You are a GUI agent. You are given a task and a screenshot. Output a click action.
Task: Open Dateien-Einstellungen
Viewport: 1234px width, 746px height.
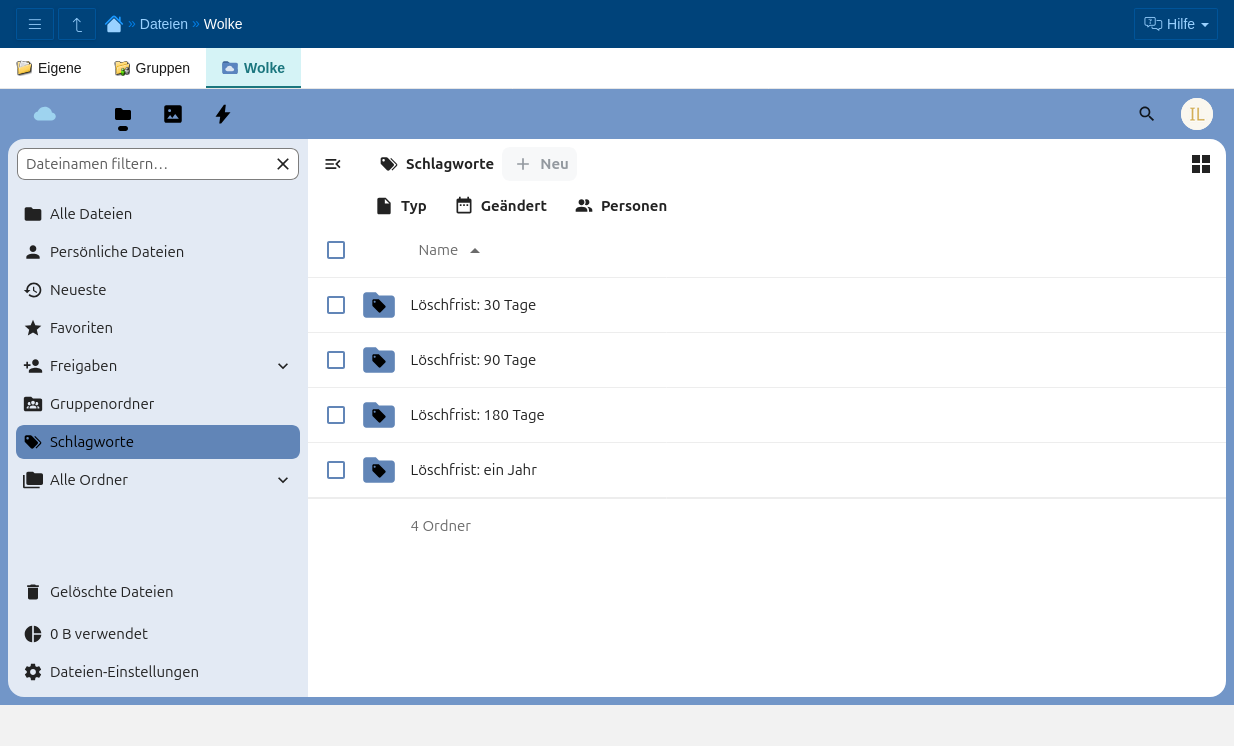124,672
